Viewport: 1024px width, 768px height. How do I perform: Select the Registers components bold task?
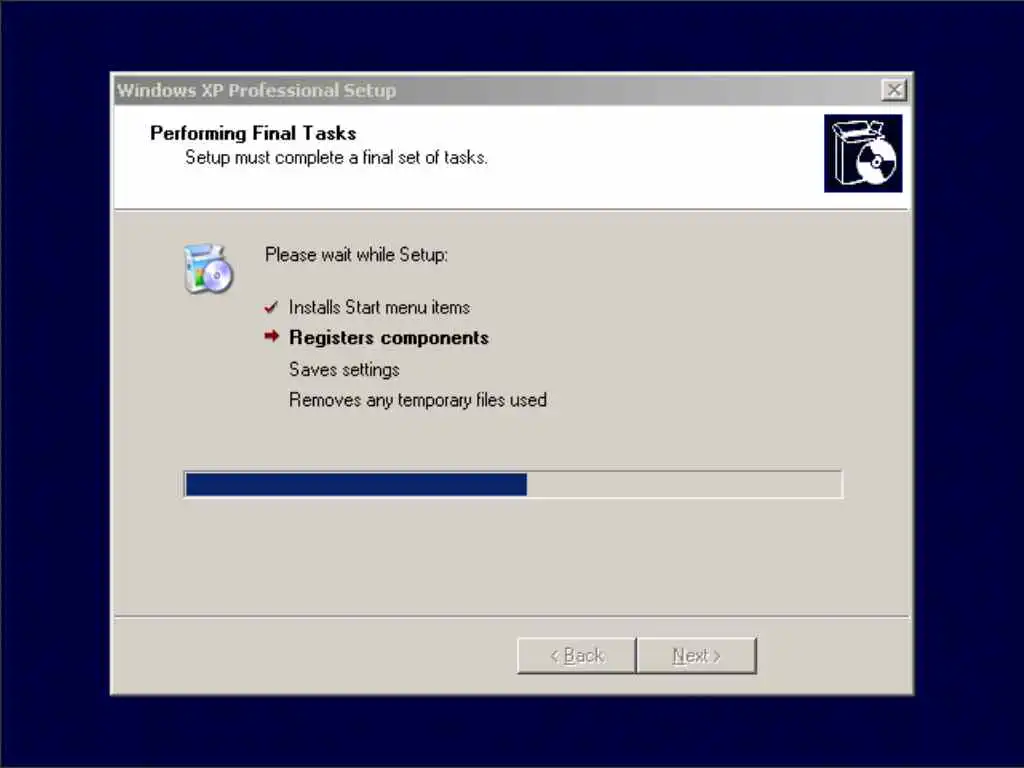point(389,338)
